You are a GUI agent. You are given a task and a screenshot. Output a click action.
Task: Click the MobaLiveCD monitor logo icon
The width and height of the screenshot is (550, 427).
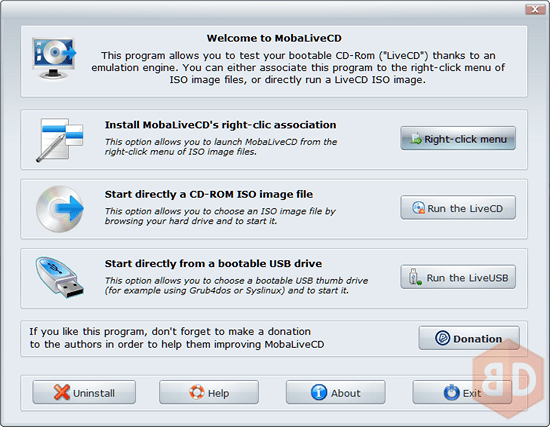(x=54, y=58)
